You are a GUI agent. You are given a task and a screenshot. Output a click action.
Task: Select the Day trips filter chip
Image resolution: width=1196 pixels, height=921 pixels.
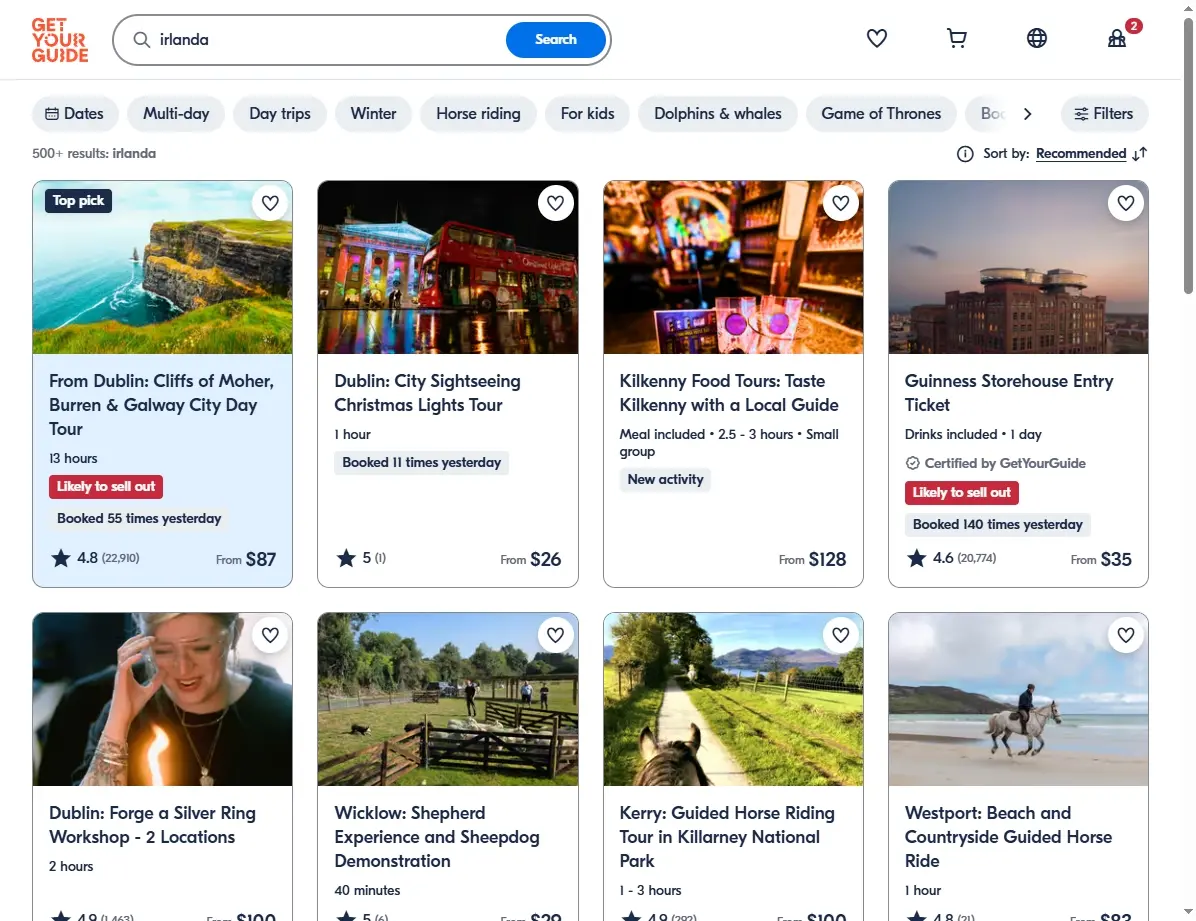[x=280, y=114]
